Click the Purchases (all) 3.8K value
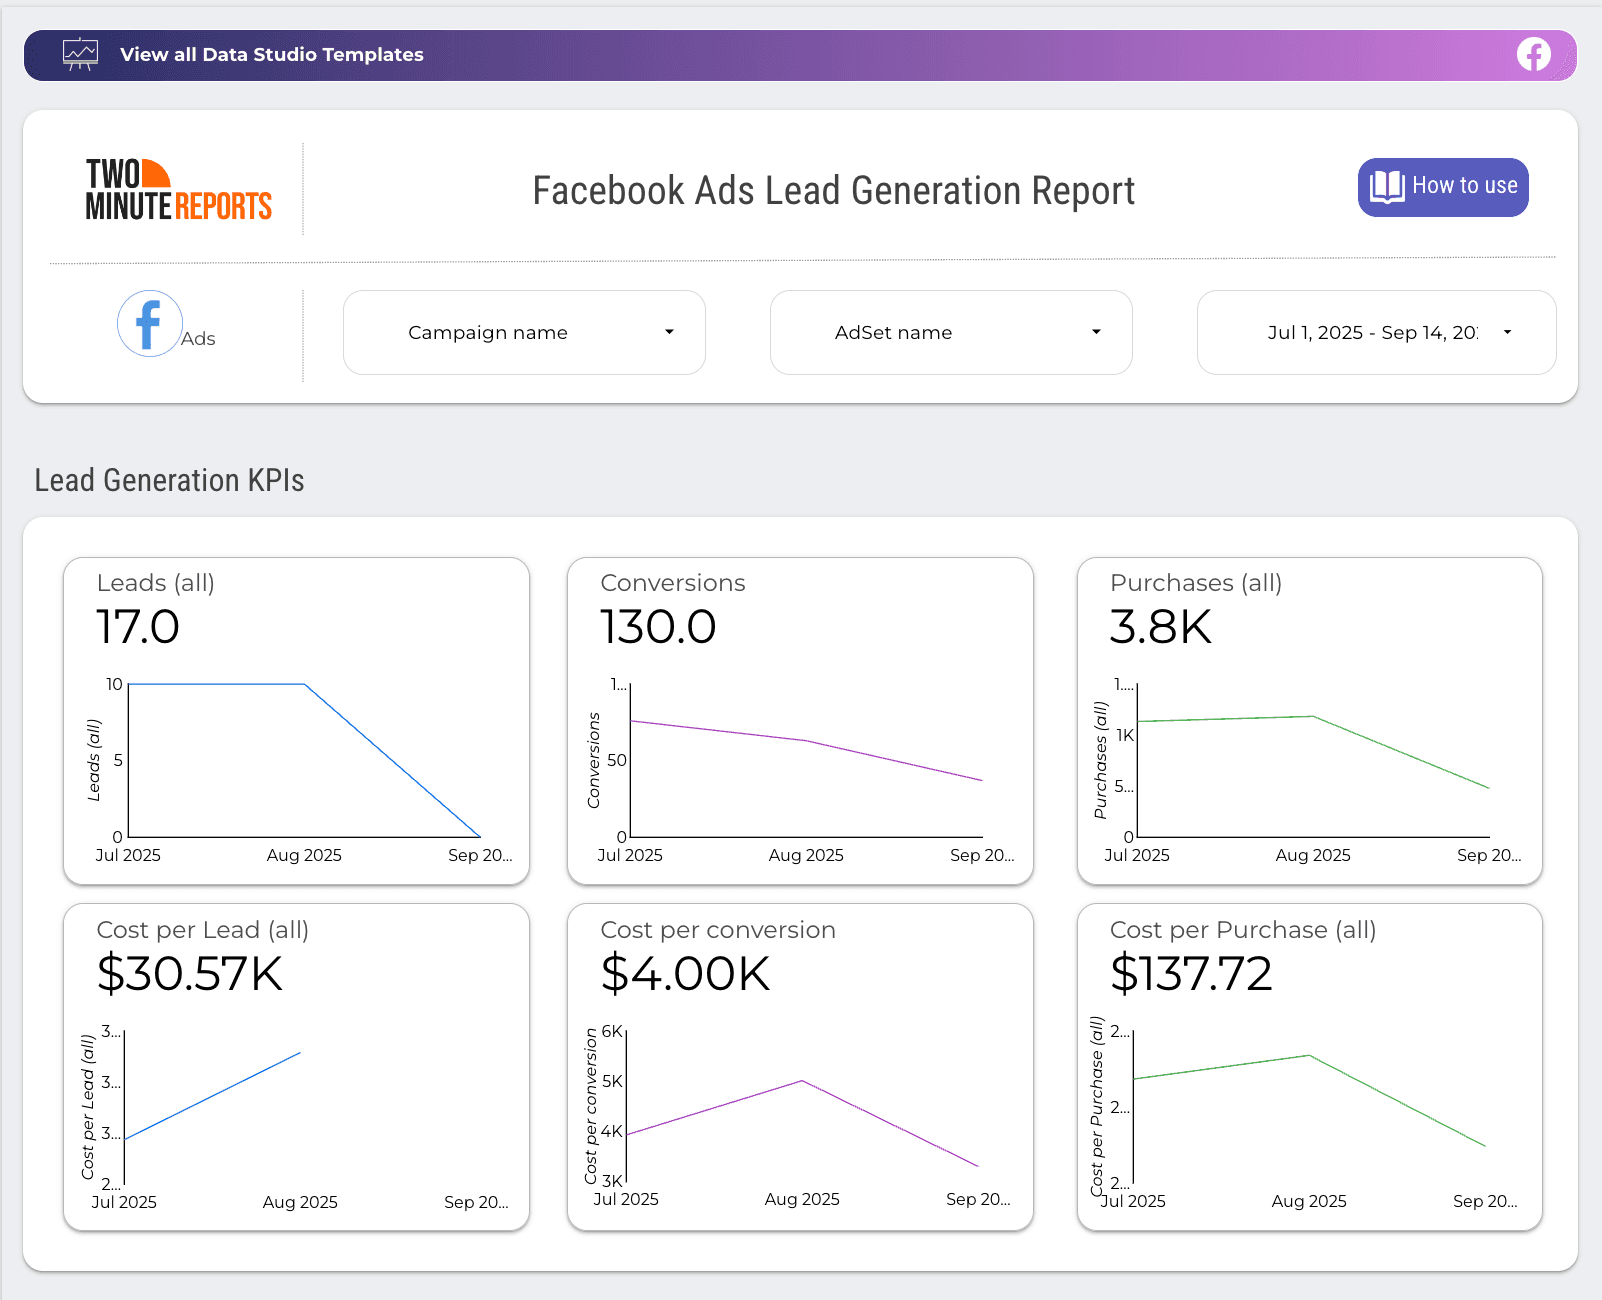Viewport: 1602px width, 1300px height. [1160, 627]
